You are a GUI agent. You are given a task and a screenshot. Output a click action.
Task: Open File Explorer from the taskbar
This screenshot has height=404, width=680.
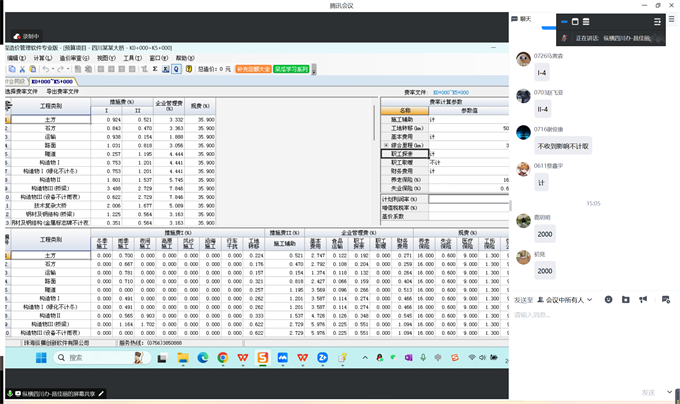pyautogui.click(x=183, y=358)
